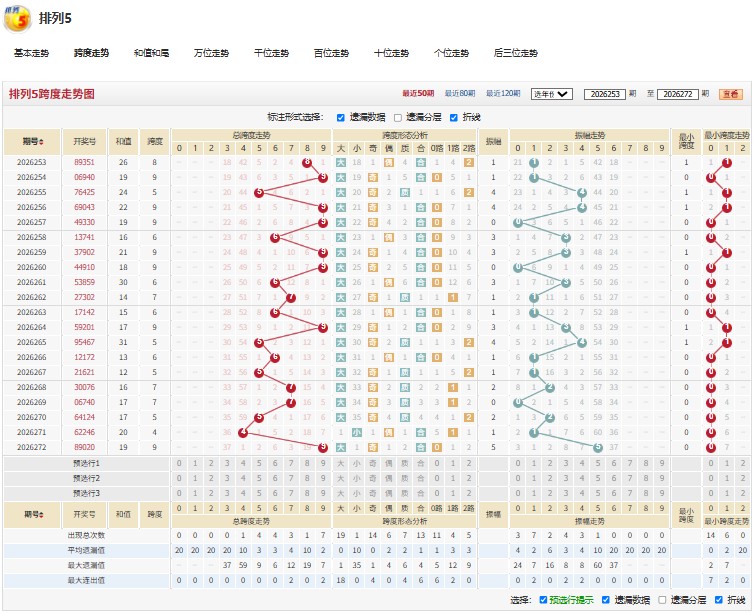Toggle the bottom 遗漏分层 checkbox

(x=662, y=600)
